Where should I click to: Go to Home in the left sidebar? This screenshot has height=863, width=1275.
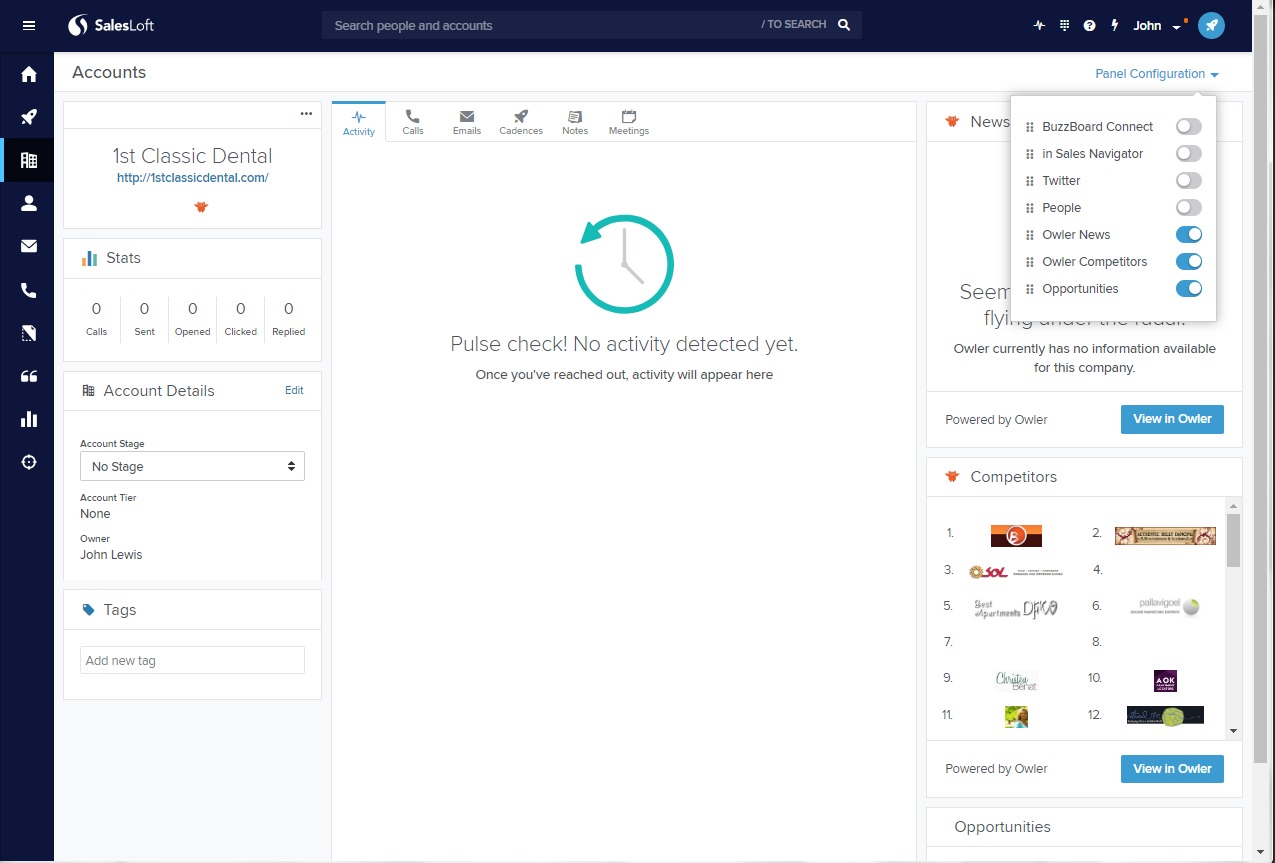click(29, 74)
